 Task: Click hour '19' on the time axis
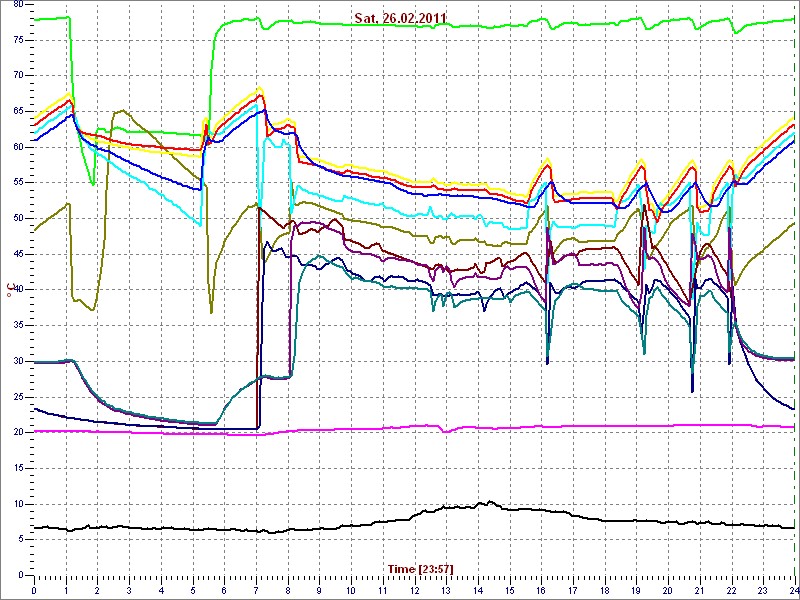tap(635, 589)
